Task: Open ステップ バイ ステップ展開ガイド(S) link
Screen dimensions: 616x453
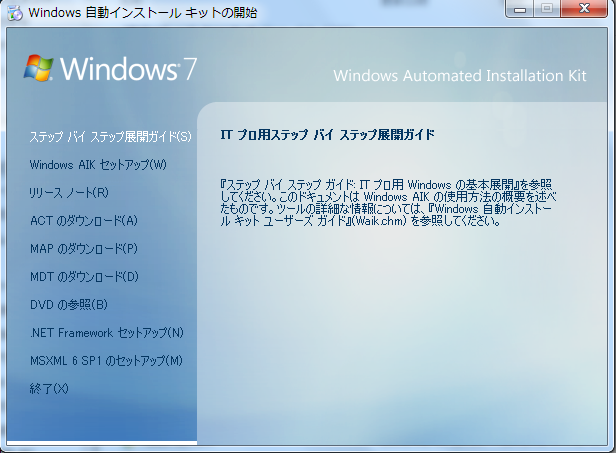Action: coord(110,136)
